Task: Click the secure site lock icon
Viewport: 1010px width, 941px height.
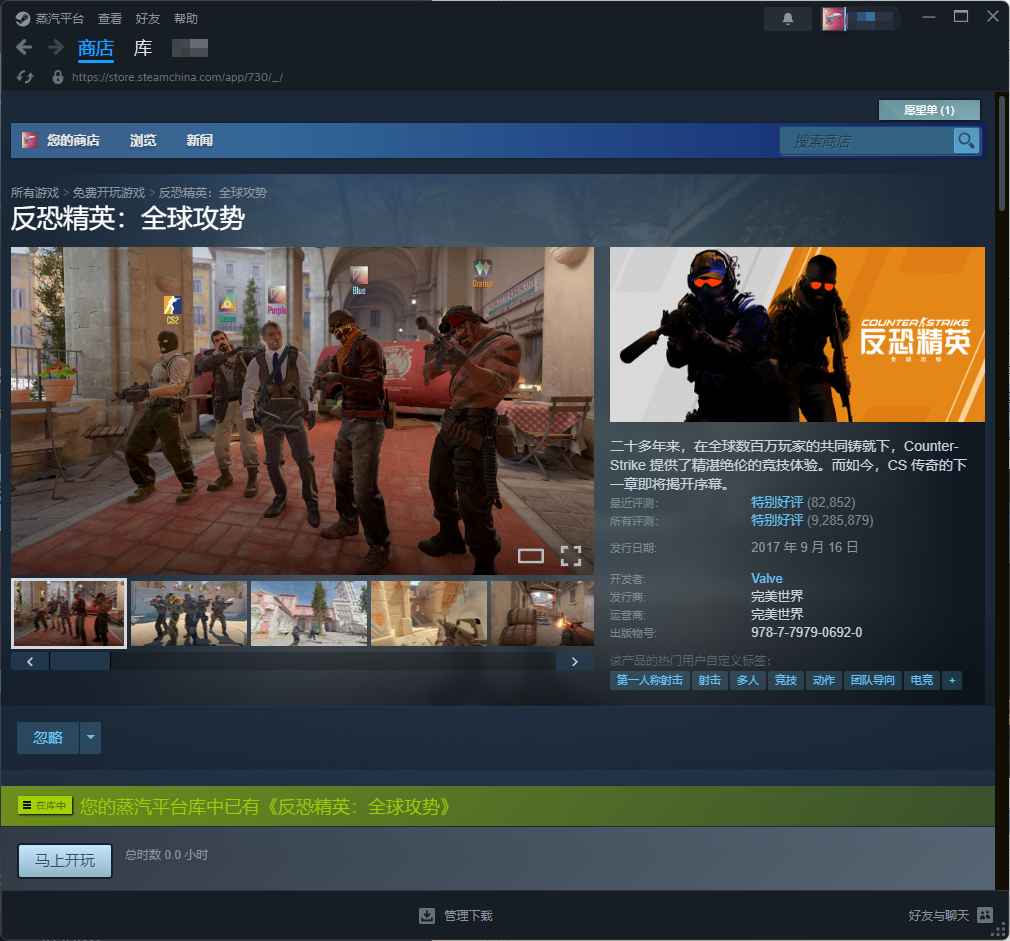Action: click(x=57, y=76)
